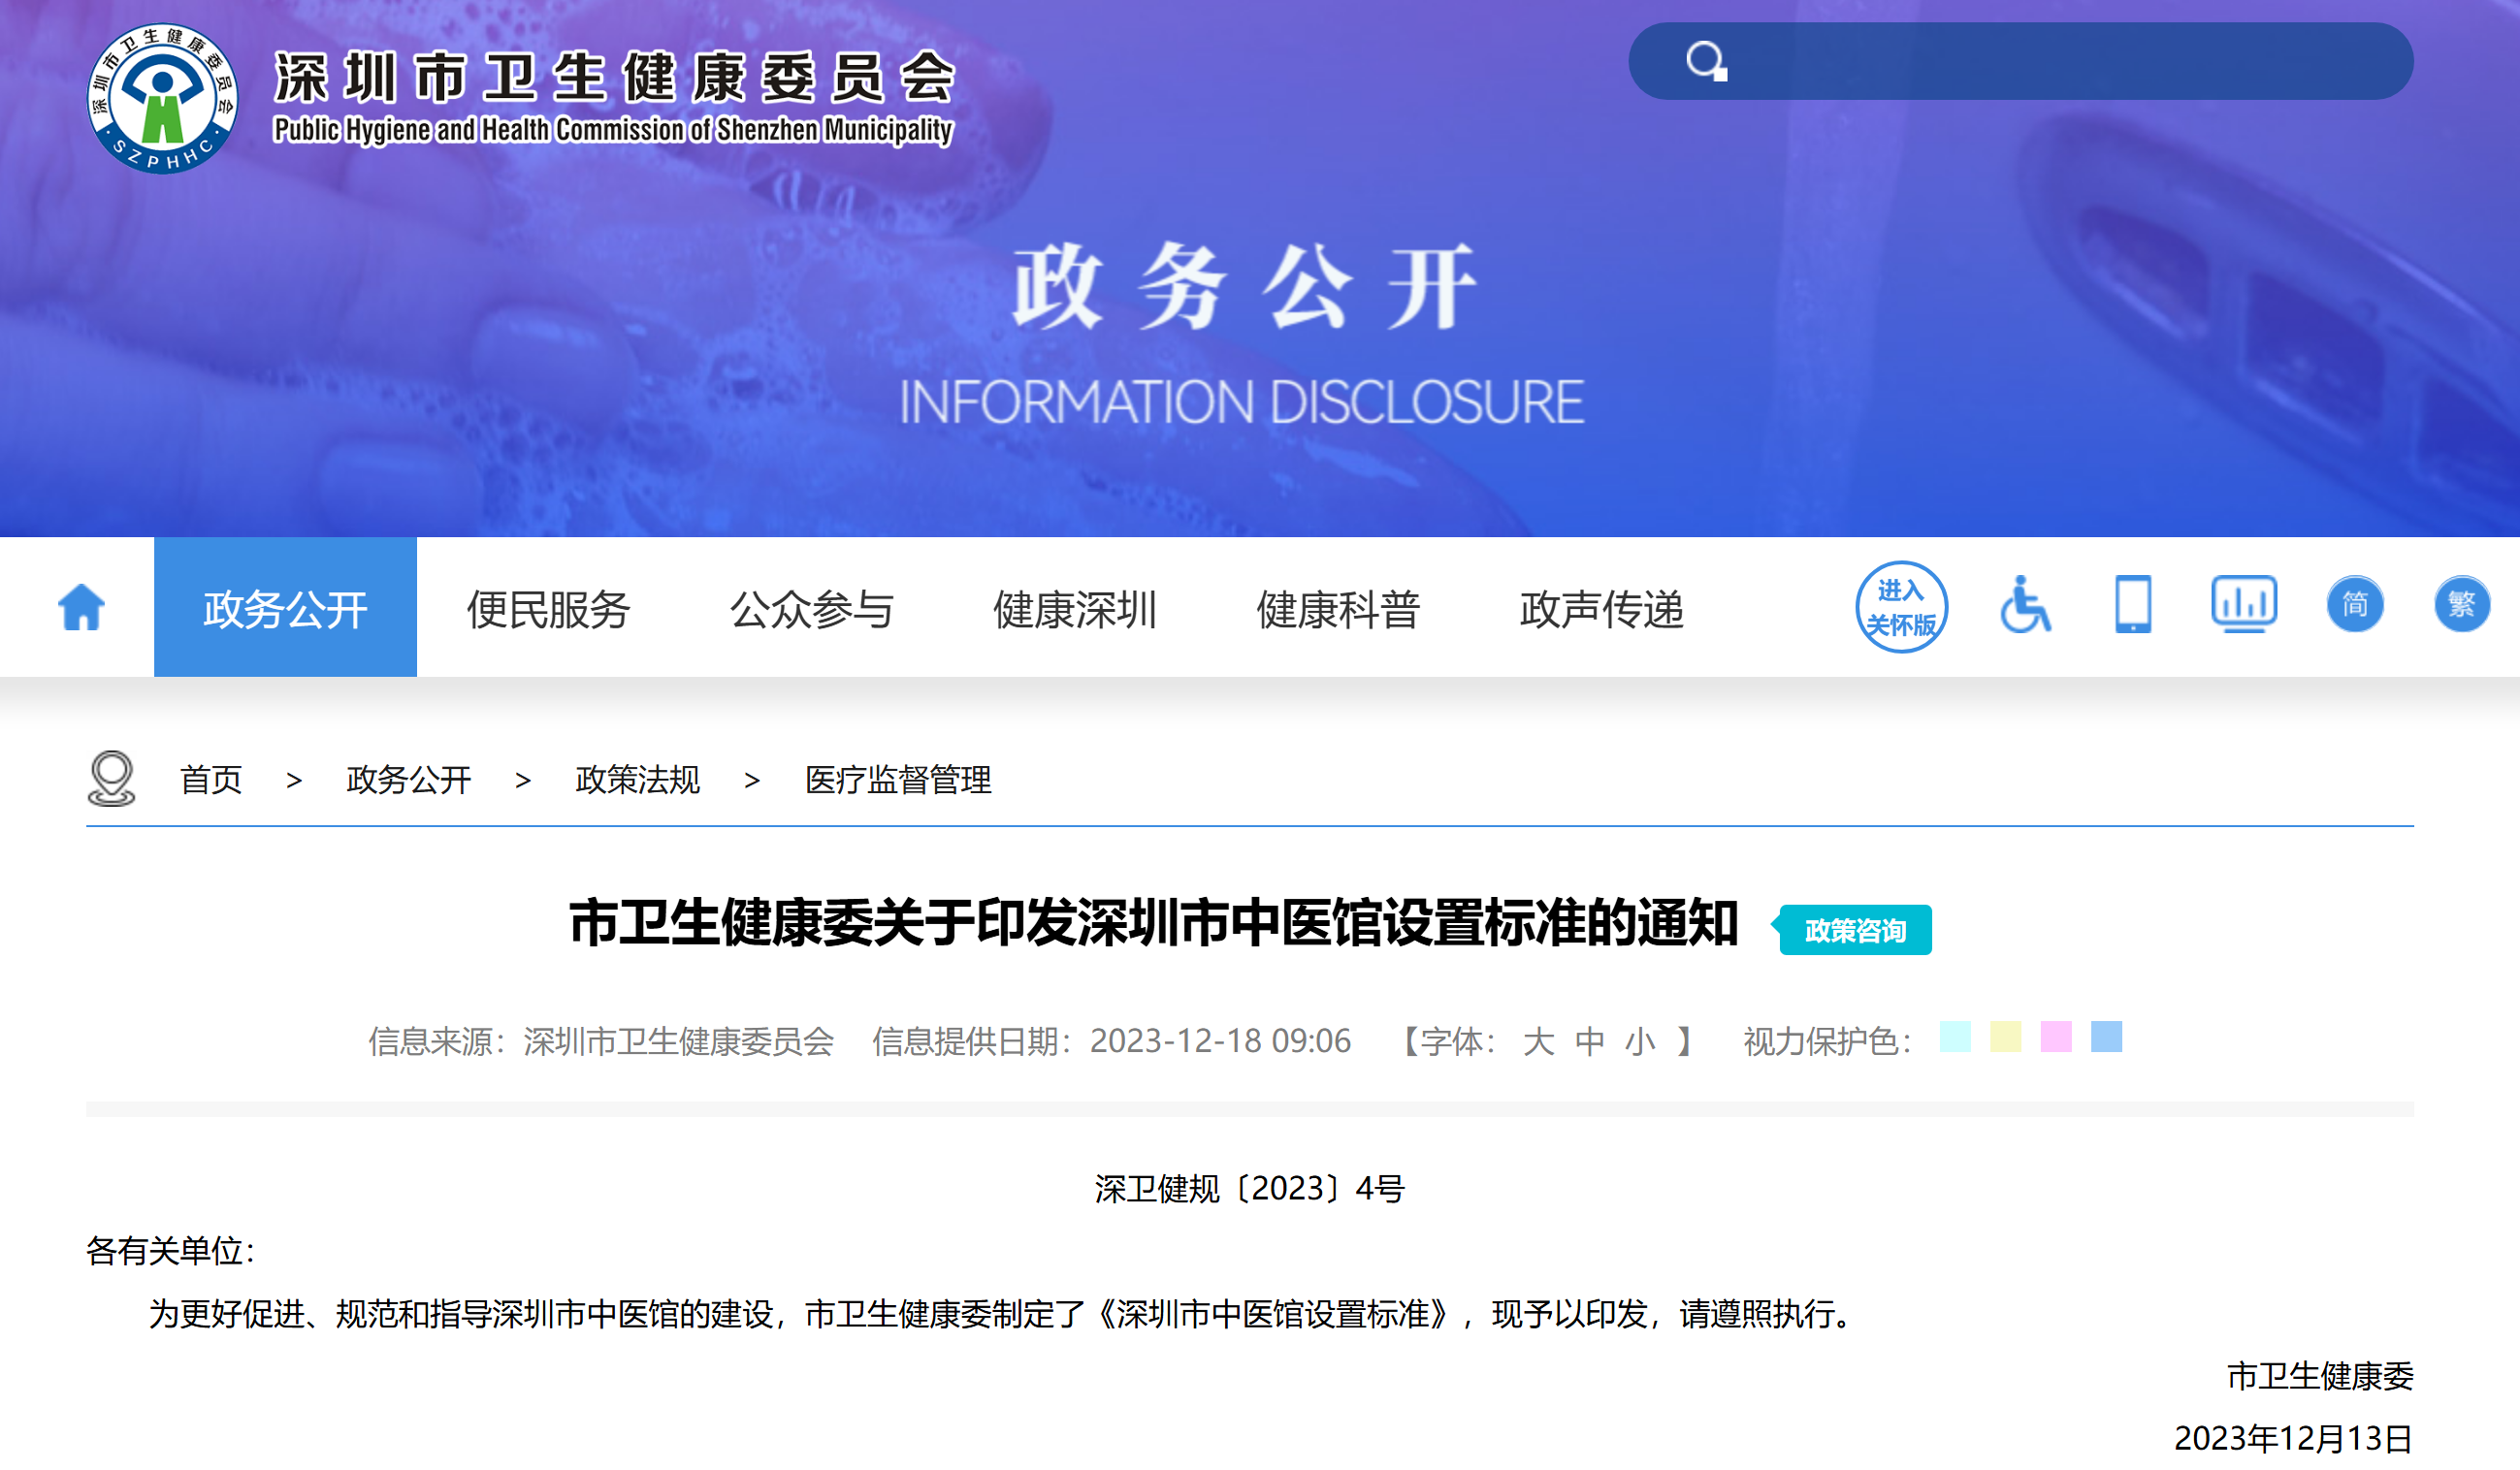The width and height of the screenshot is (2520, 1470).
Task: Open the mobile phone version icon
Action: pos(2133,605)
